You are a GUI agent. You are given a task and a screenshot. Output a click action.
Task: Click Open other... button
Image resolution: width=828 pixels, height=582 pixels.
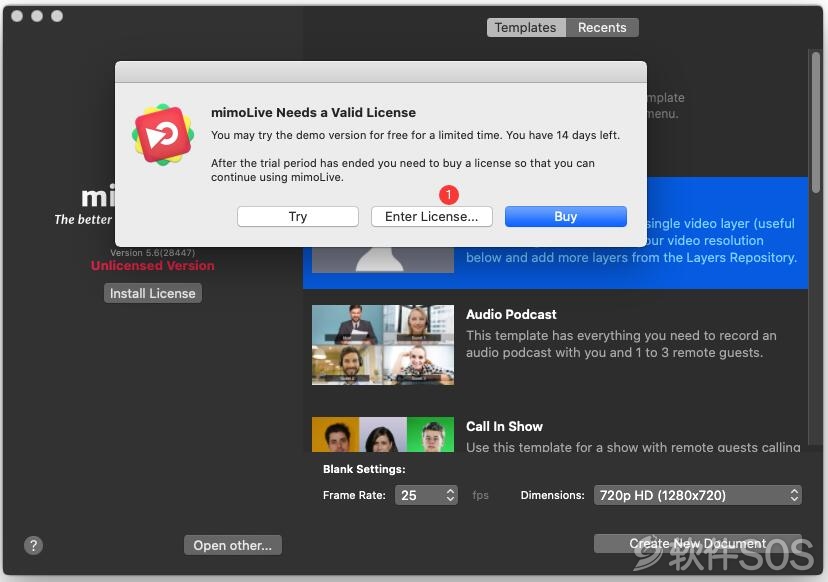click(x=232, y=545)
